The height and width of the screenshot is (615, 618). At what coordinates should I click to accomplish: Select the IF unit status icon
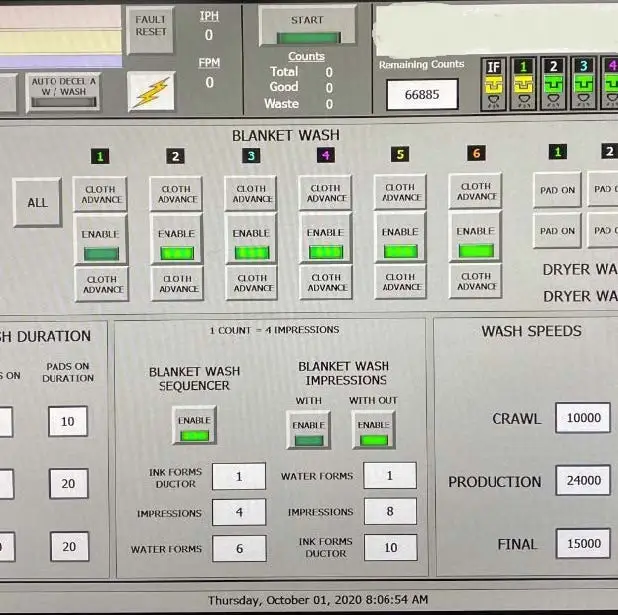coord(492,87)
